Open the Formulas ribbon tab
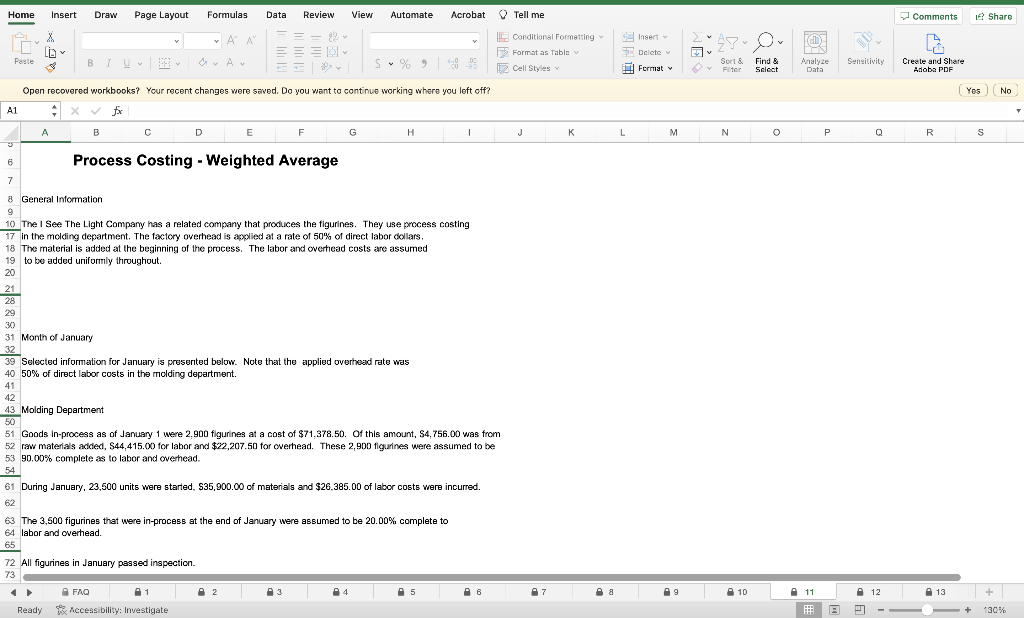1024x618 pixels. pyautogui.click(x=227, y=14)
